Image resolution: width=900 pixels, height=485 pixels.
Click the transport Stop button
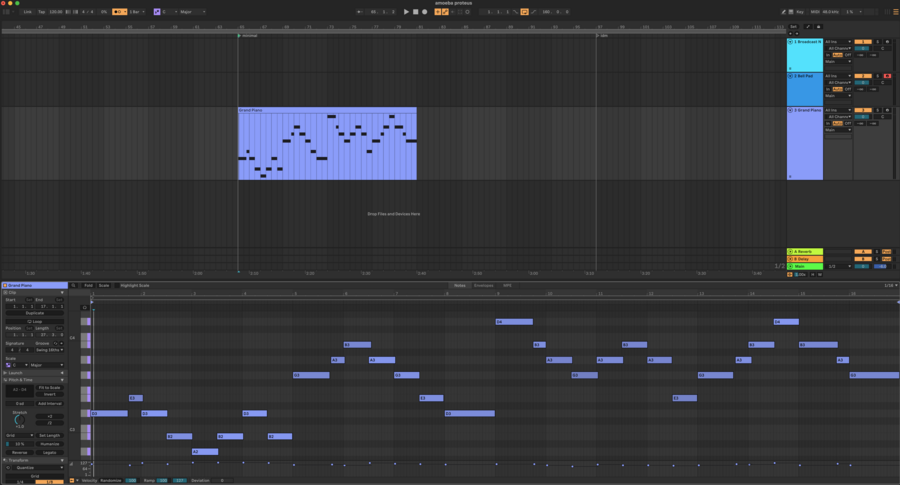[415, 12]
